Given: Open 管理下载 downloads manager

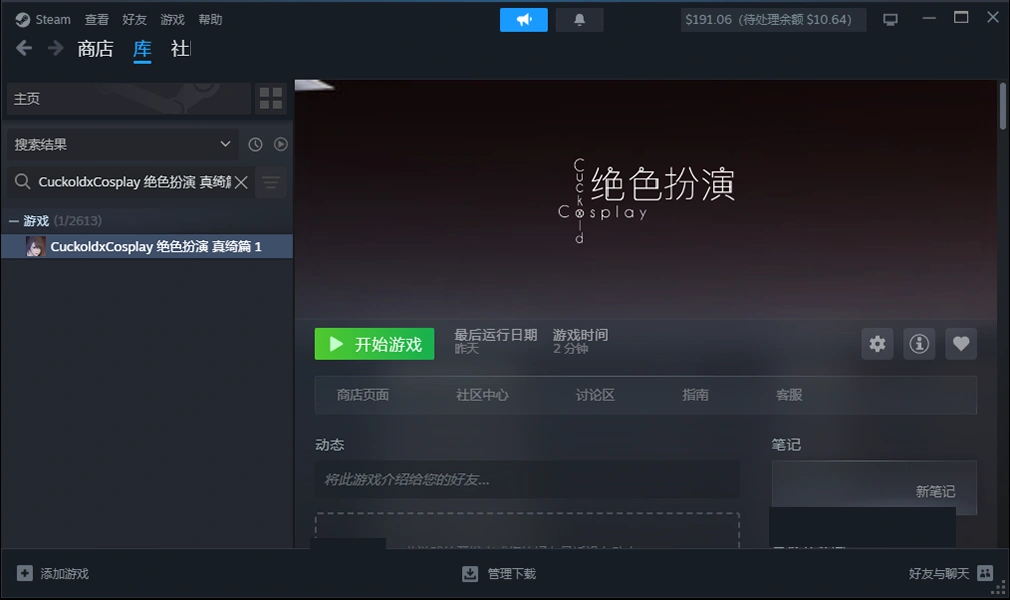Looking at the screenshot, I should click(511, 574).
